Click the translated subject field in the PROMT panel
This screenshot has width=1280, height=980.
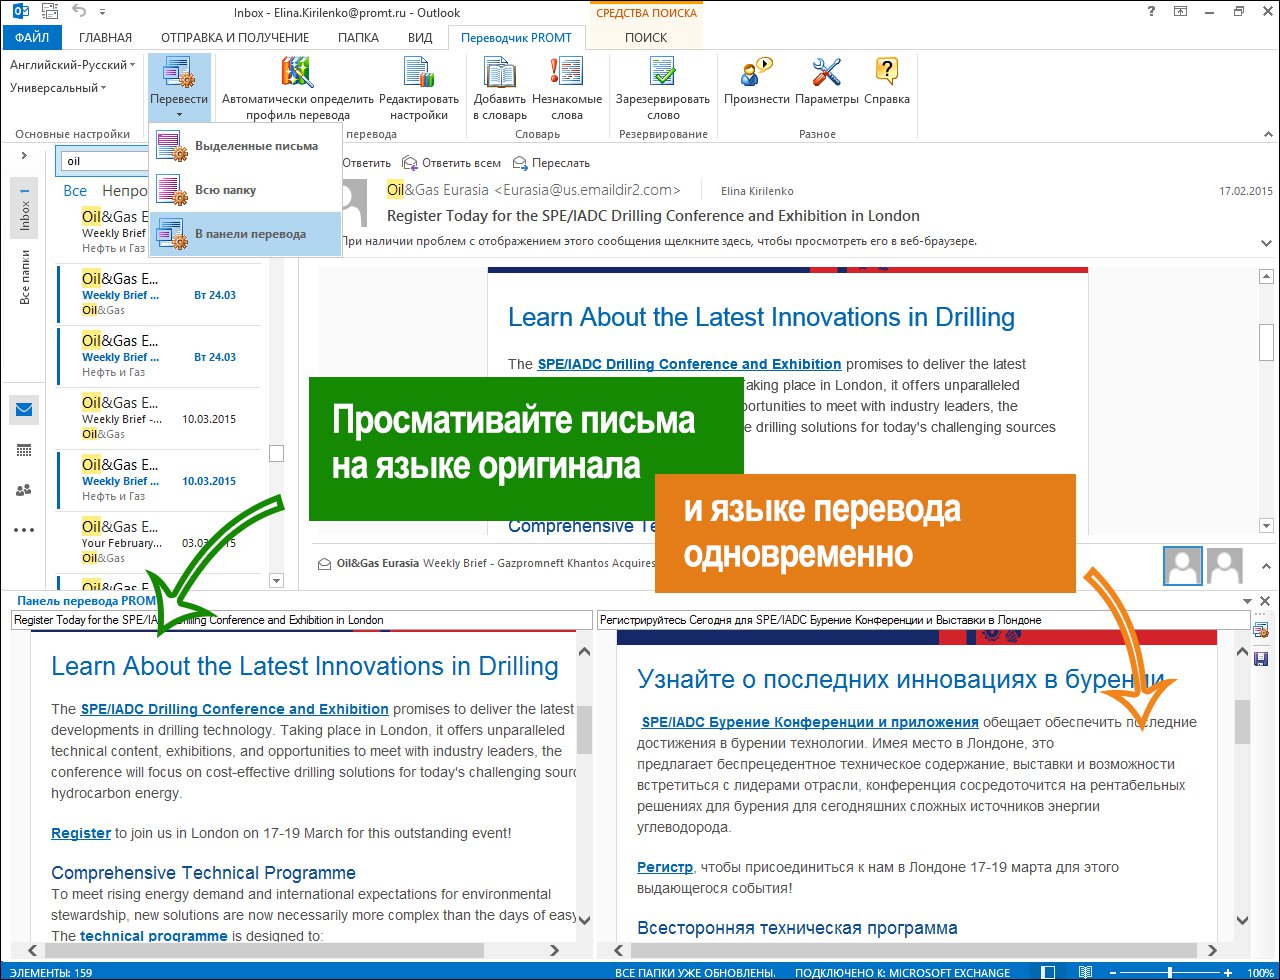922,620
